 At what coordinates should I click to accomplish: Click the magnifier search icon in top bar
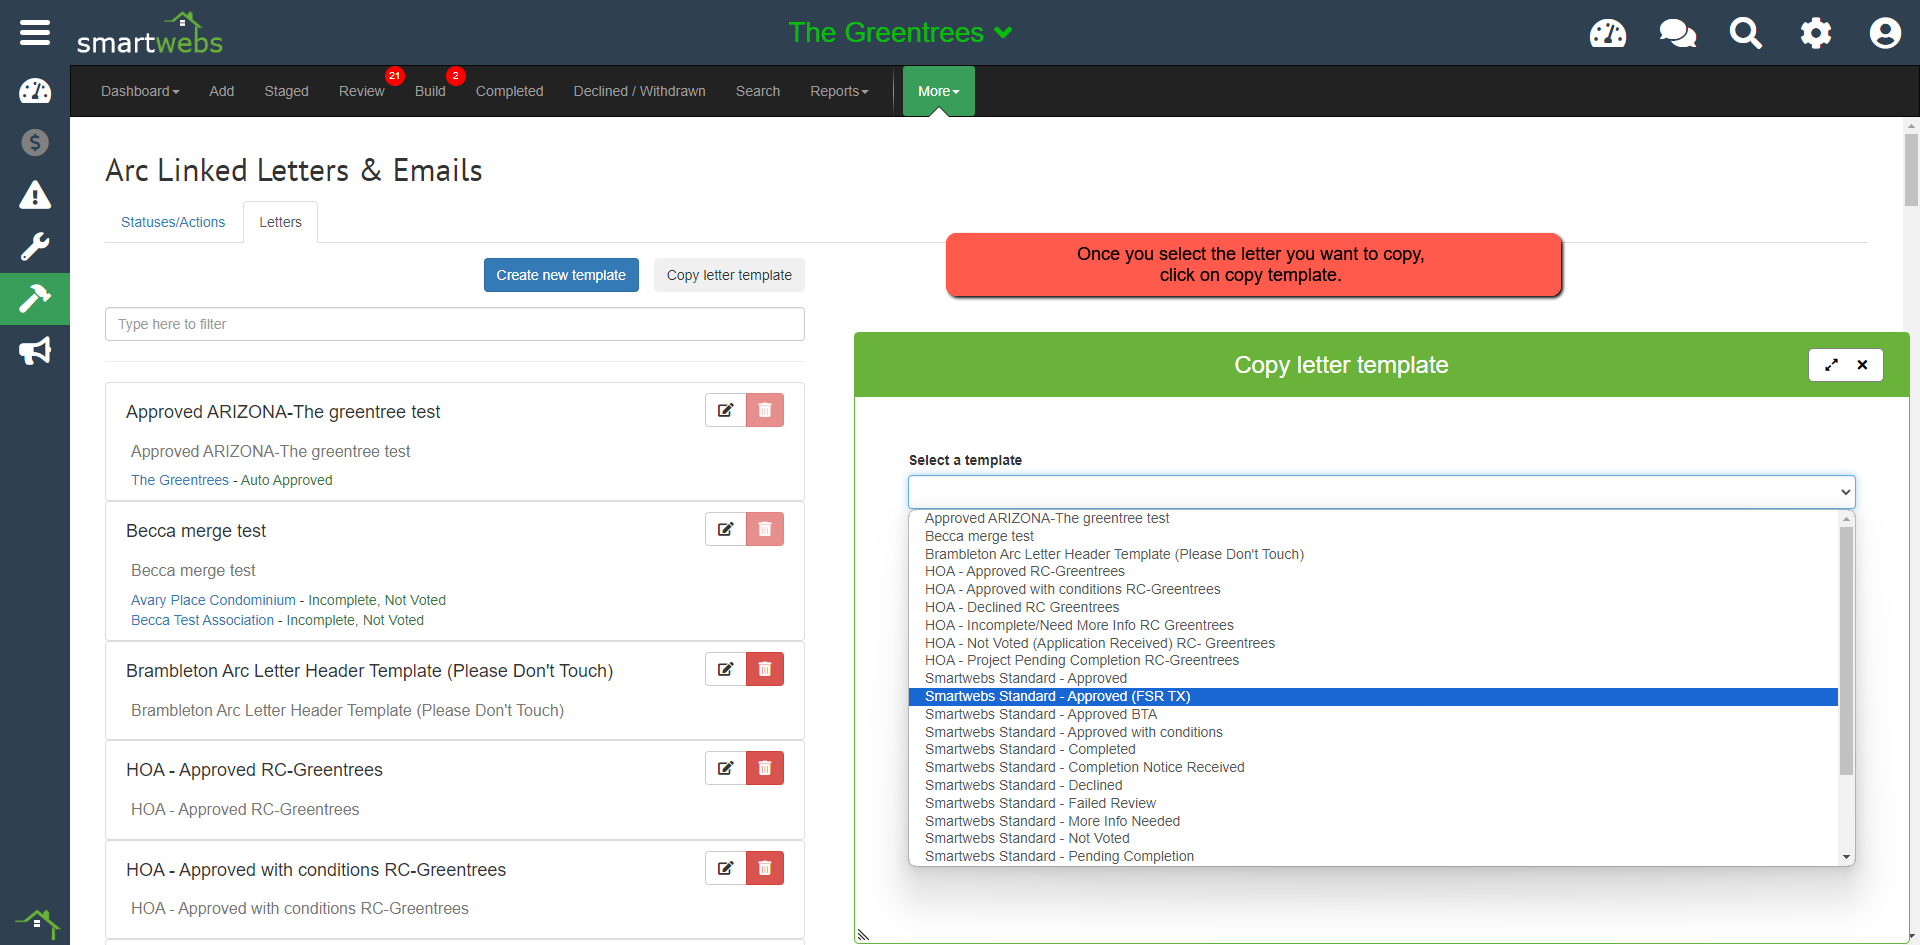[x=1746, y=33]
